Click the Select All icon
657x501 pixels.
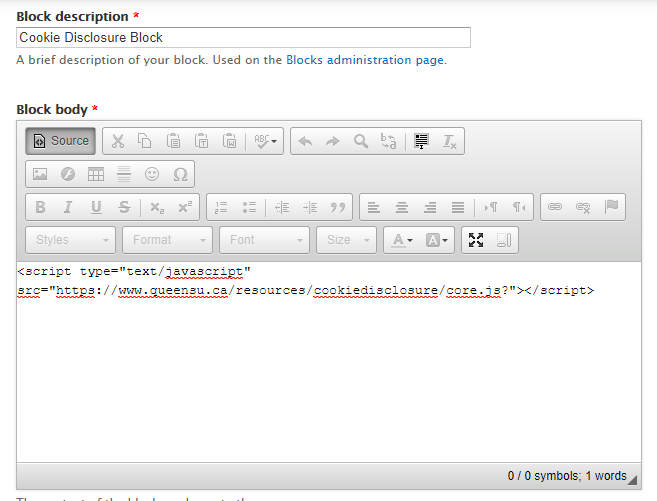[x=422, y=141]
